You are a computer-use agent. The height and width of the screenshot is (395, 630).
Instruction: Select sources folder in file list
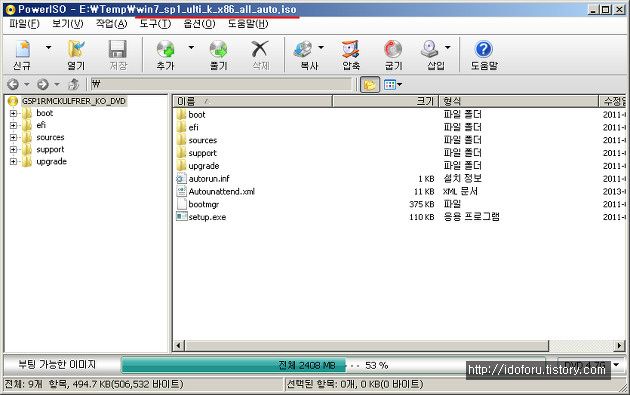click(202, 140)
